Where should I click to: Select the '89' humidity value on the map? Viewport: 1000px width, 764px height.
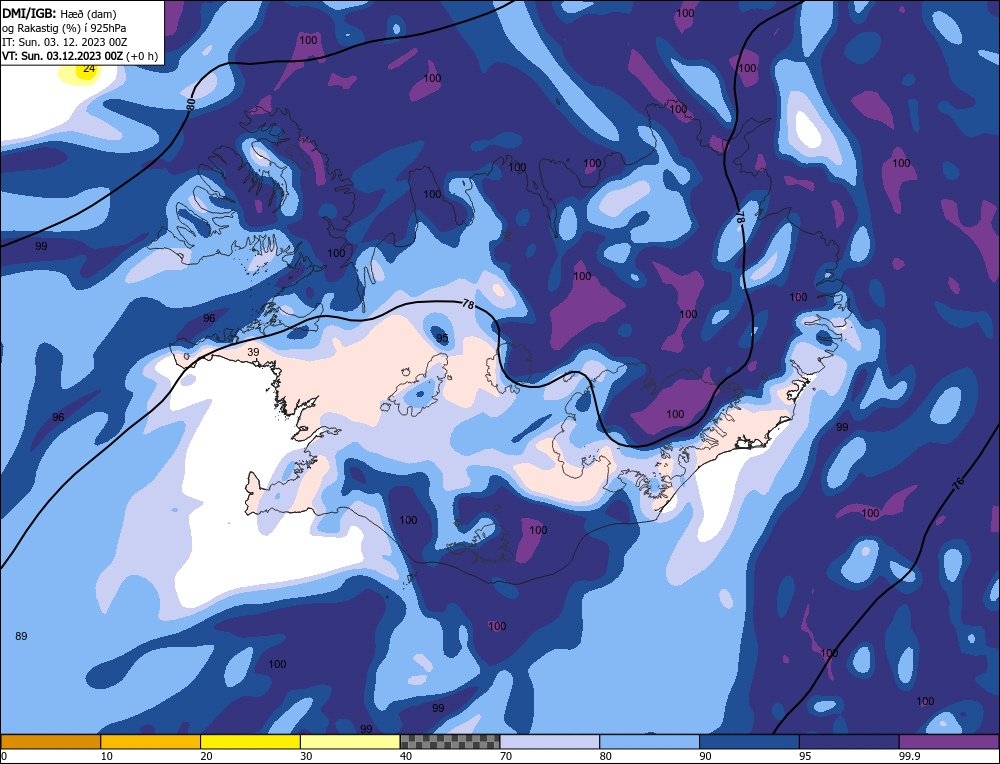click(21, 636)
